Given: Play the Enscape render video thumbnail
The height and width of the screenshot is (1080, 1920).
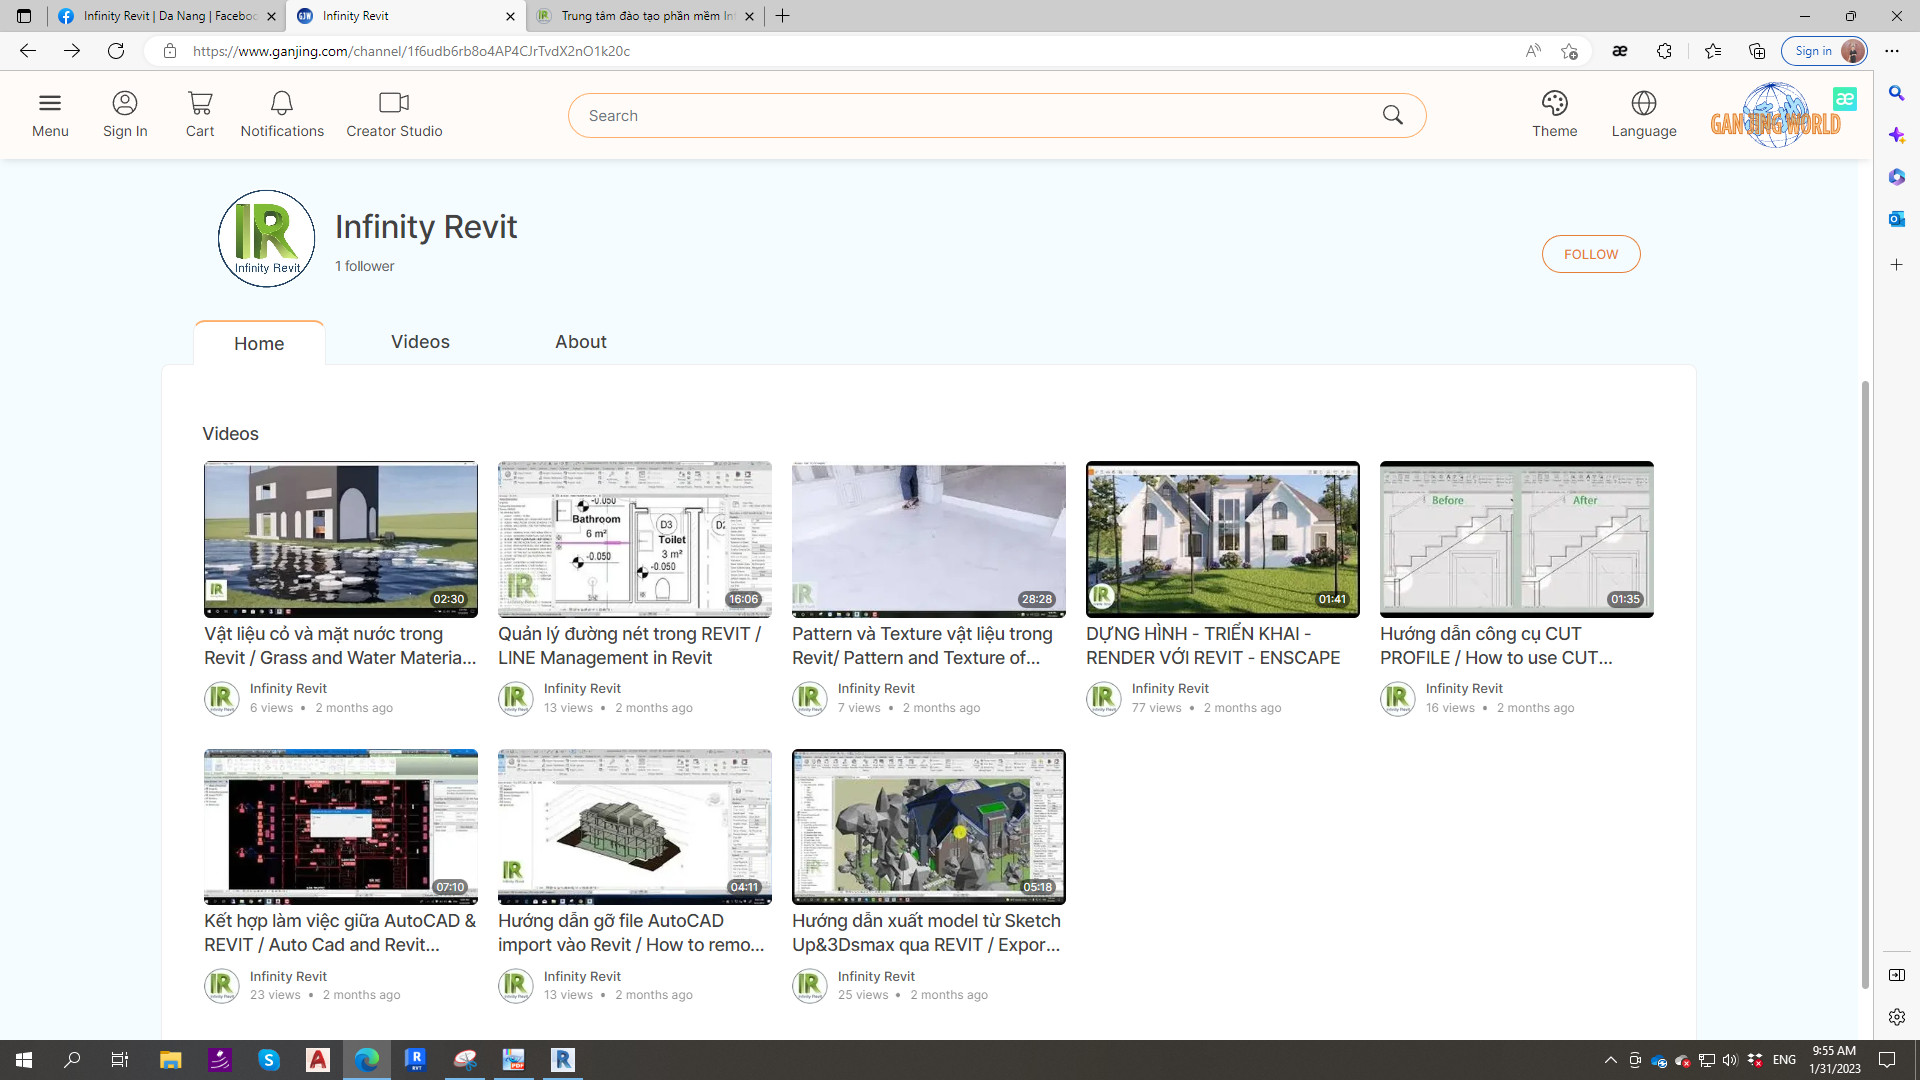Looking at the screenshot, I should click(x=1222, y=539).
